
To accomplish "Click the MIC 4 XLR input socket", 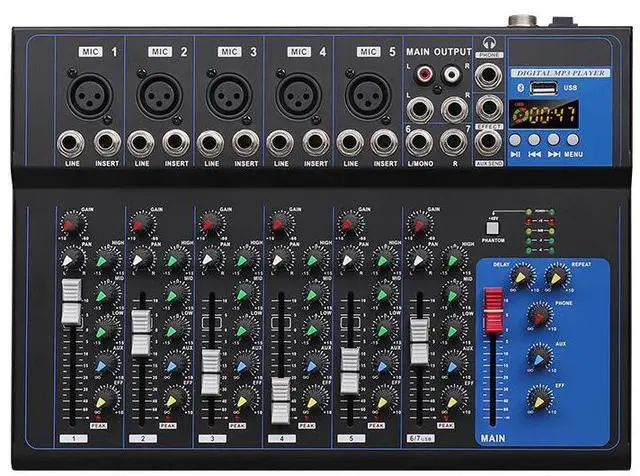I will click(299, 96).
